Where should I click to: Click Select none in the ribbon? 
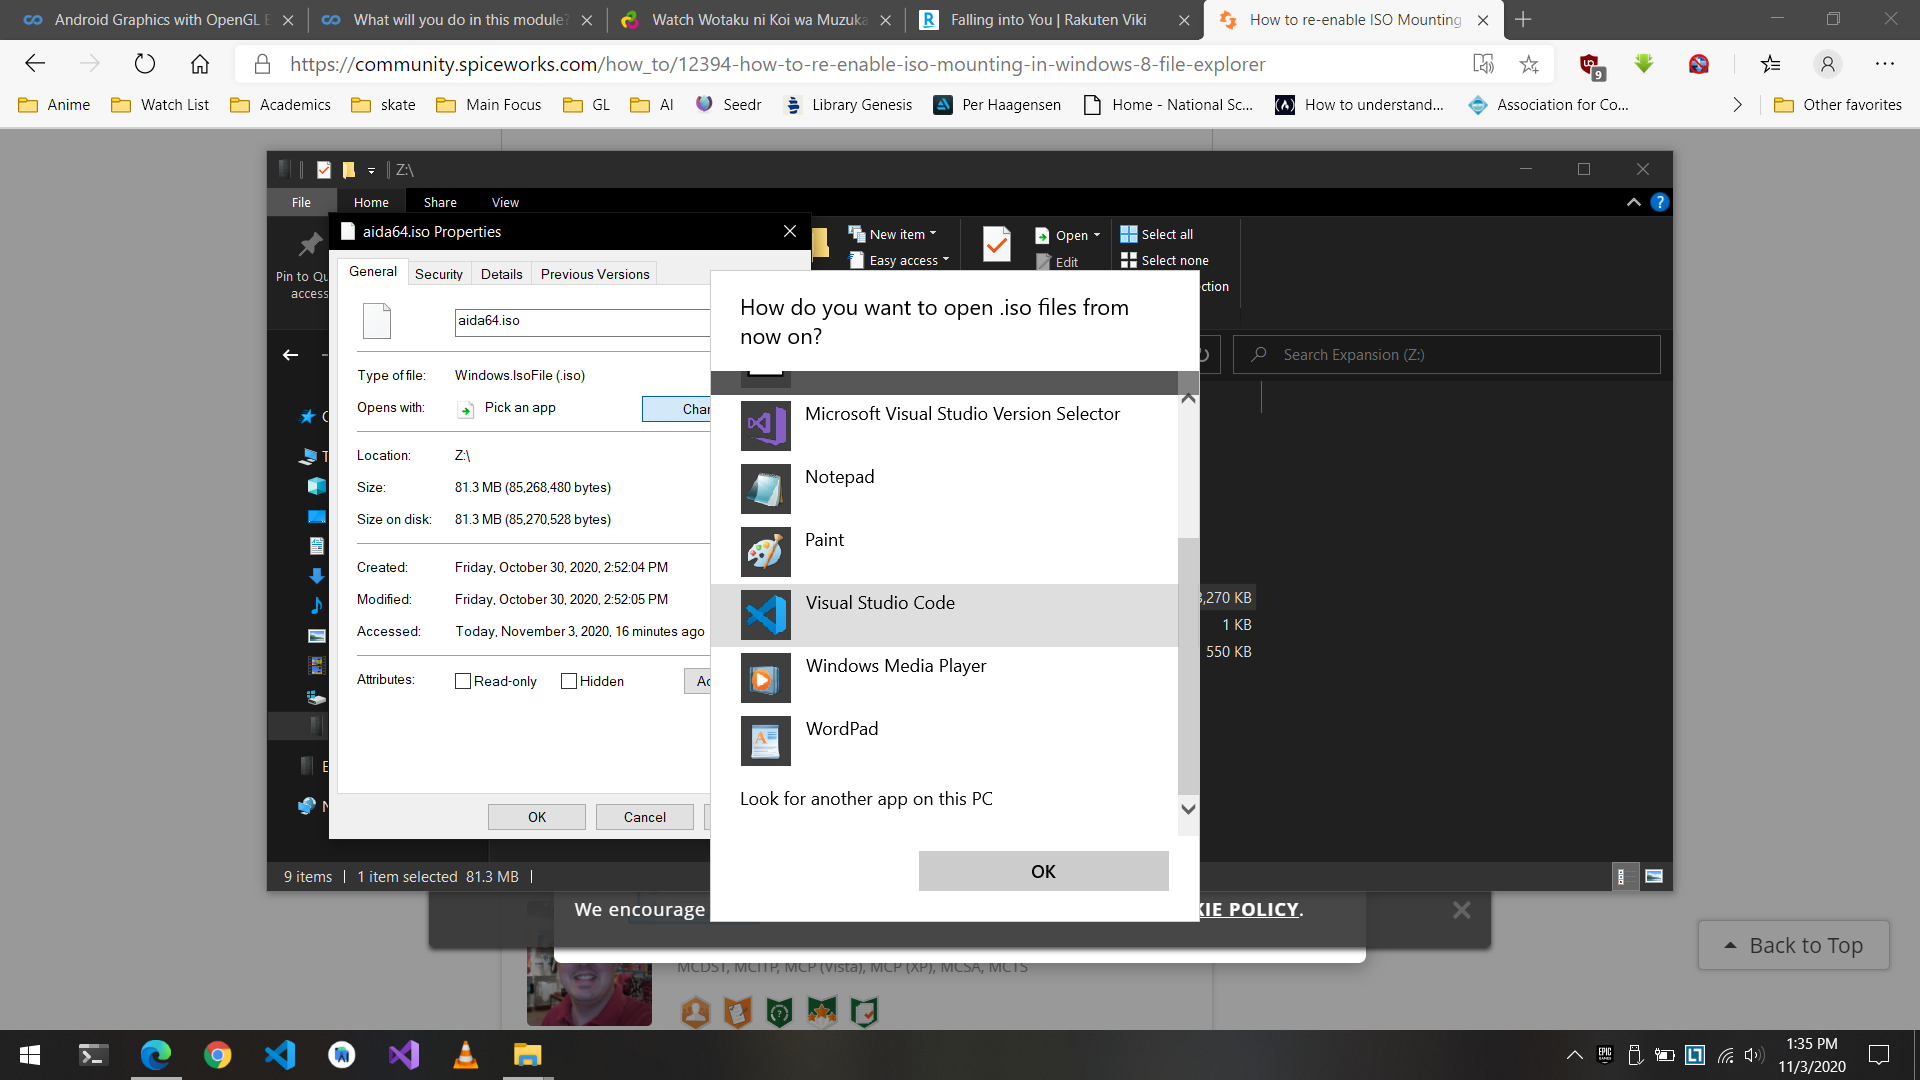point(1165,260)
